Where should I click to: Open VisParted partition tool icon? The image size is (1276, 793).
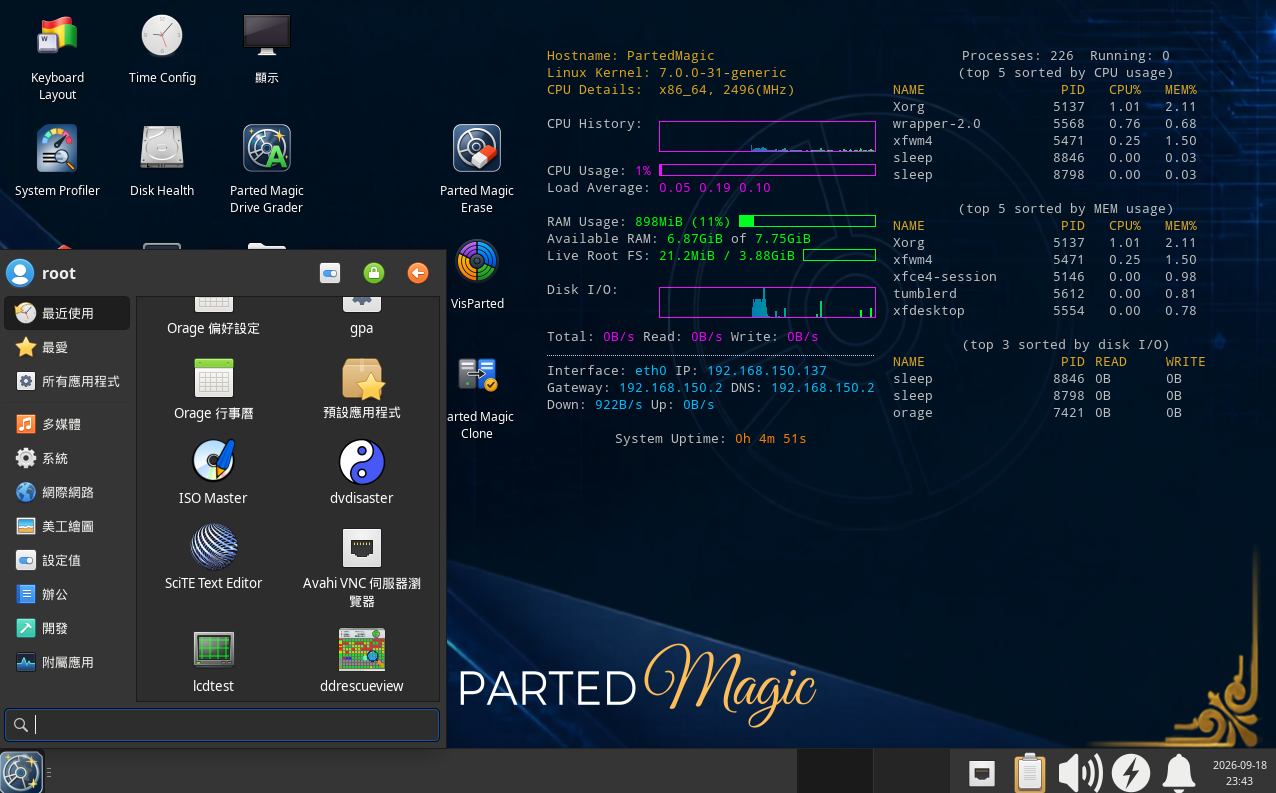pos(477,272)
